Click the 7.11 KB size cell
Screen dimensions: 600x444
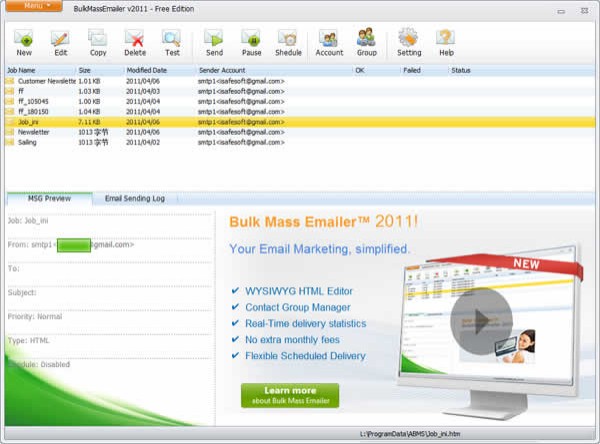(x=89, y=122)
